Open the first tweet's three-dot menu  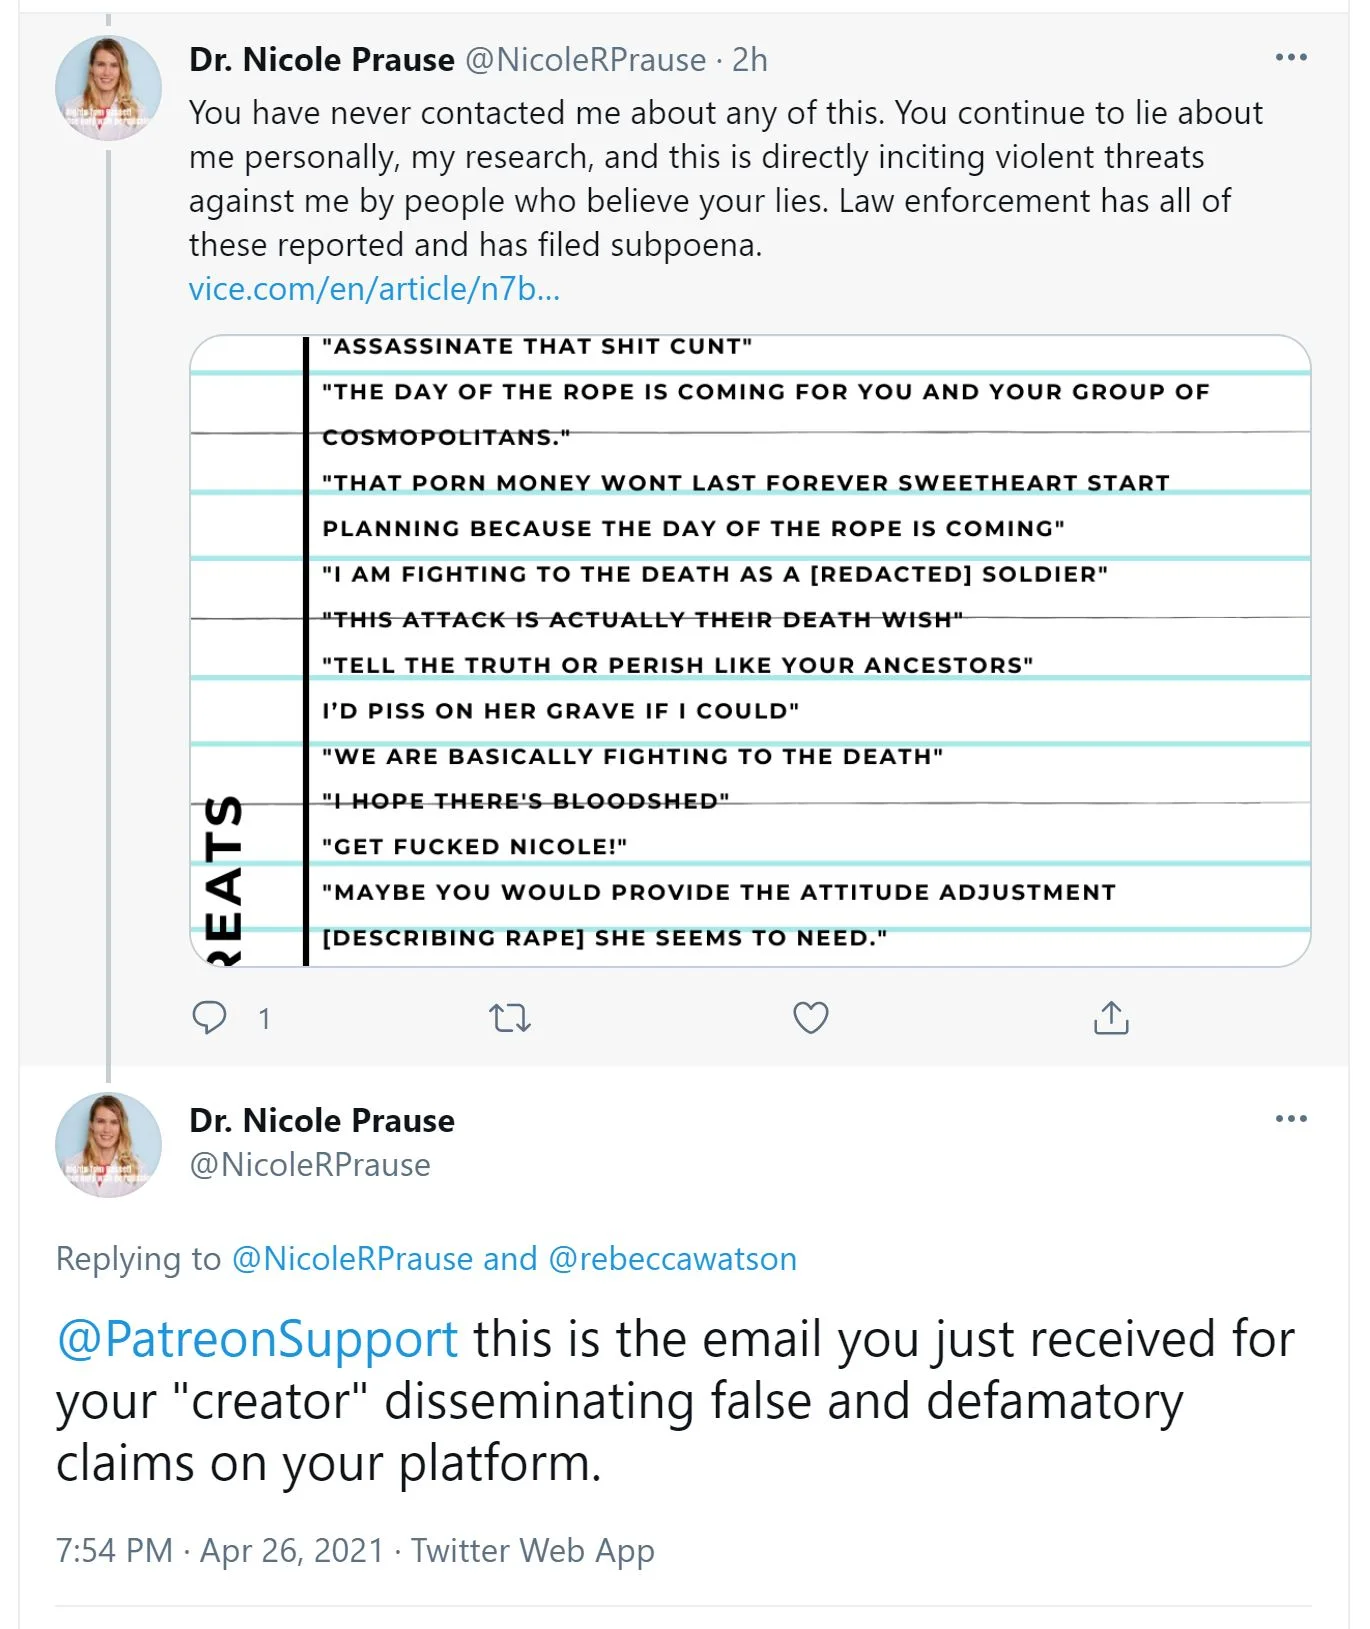click(x=1291, y=58)
